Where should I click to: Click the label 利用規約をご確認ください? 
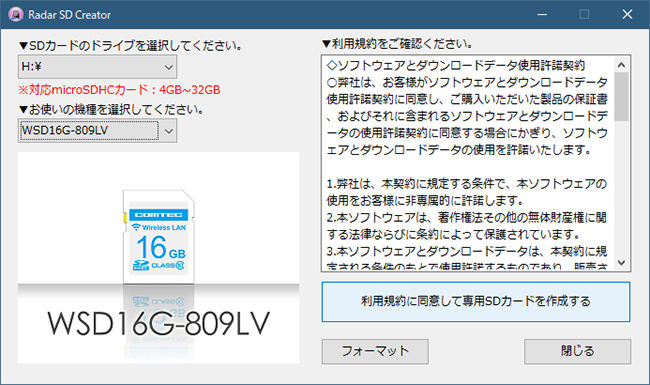(x=397, y=44)
